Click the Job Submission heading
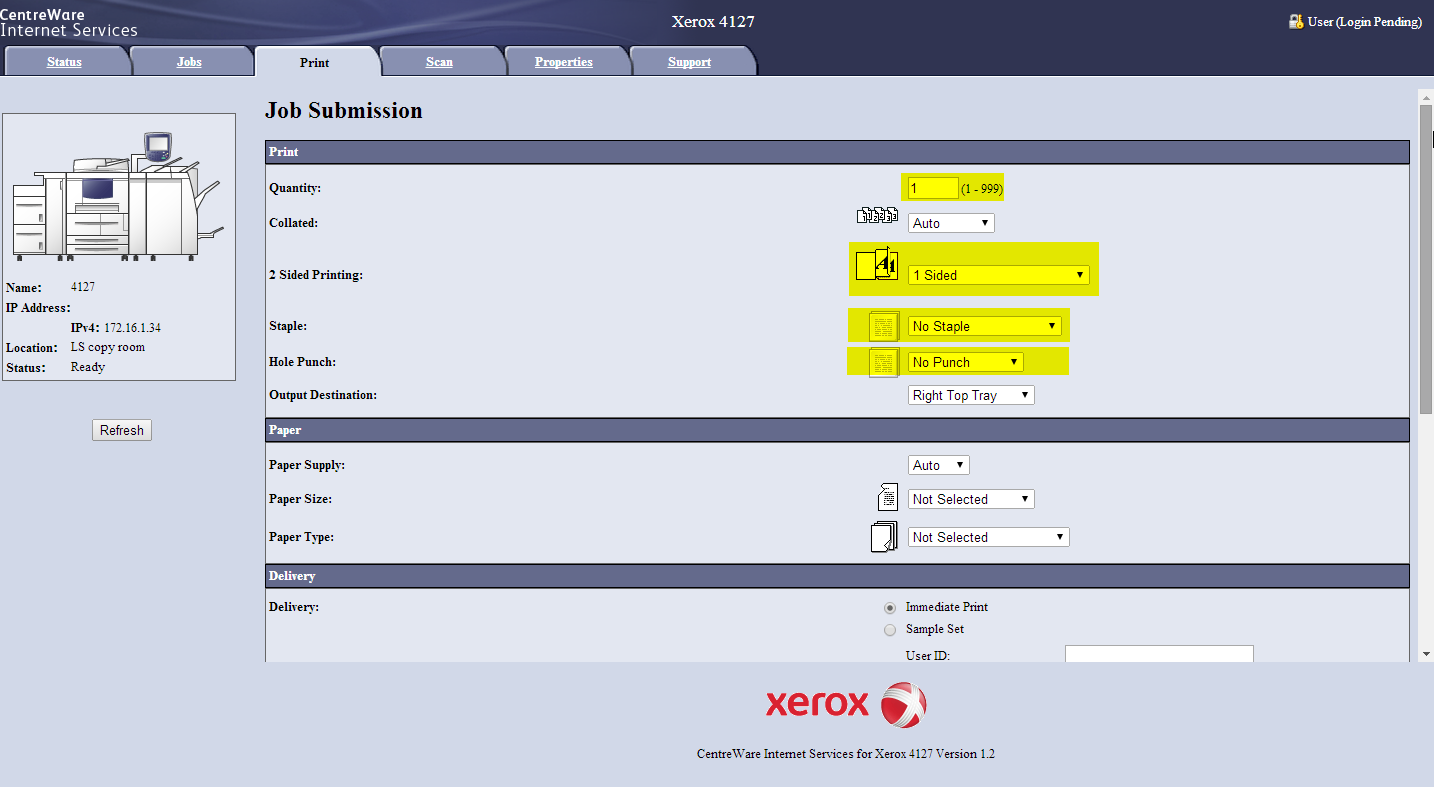This screenshot has width=1434, height=787. point(344,111)
